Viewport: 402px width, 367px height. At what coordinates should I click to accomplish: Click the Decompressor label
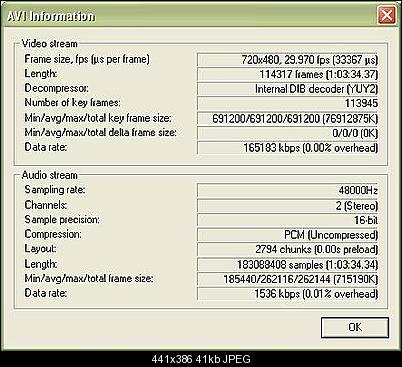click(56, 88)
